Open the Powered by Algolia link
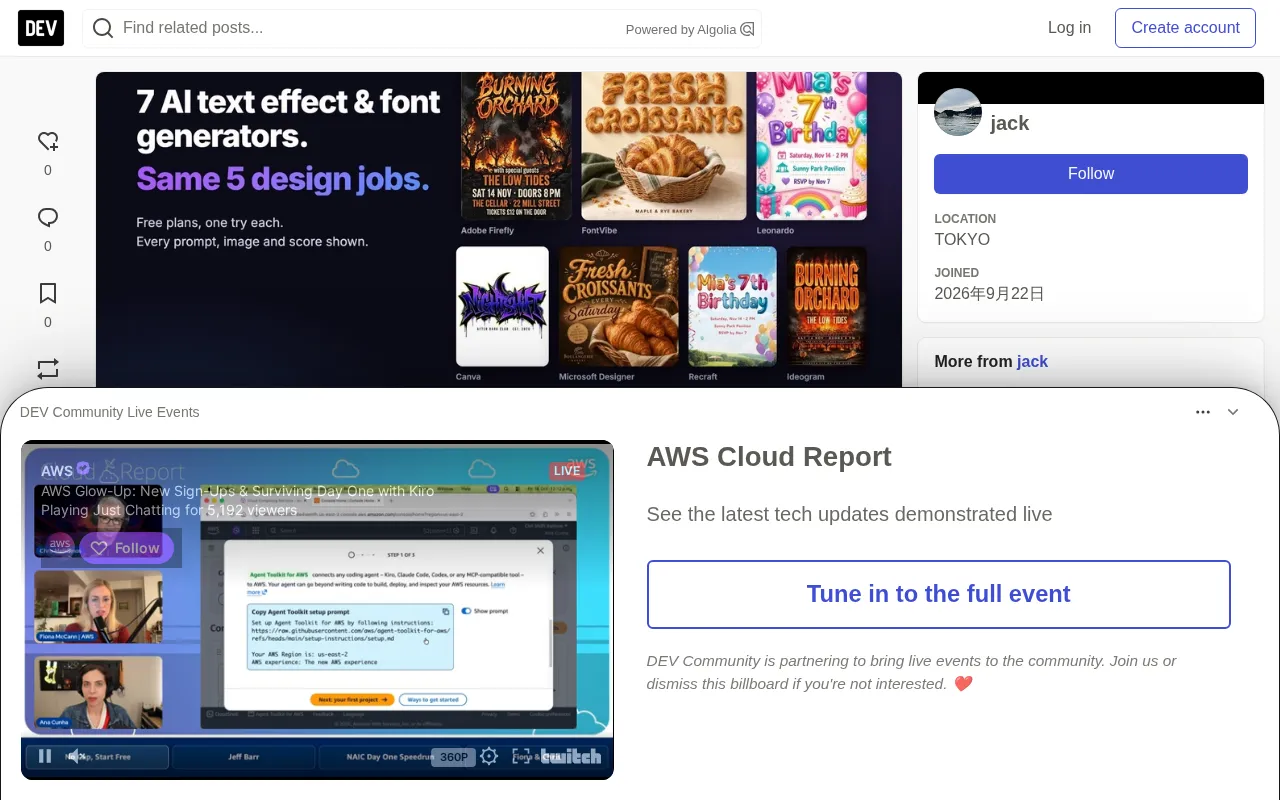 [690, 29]
